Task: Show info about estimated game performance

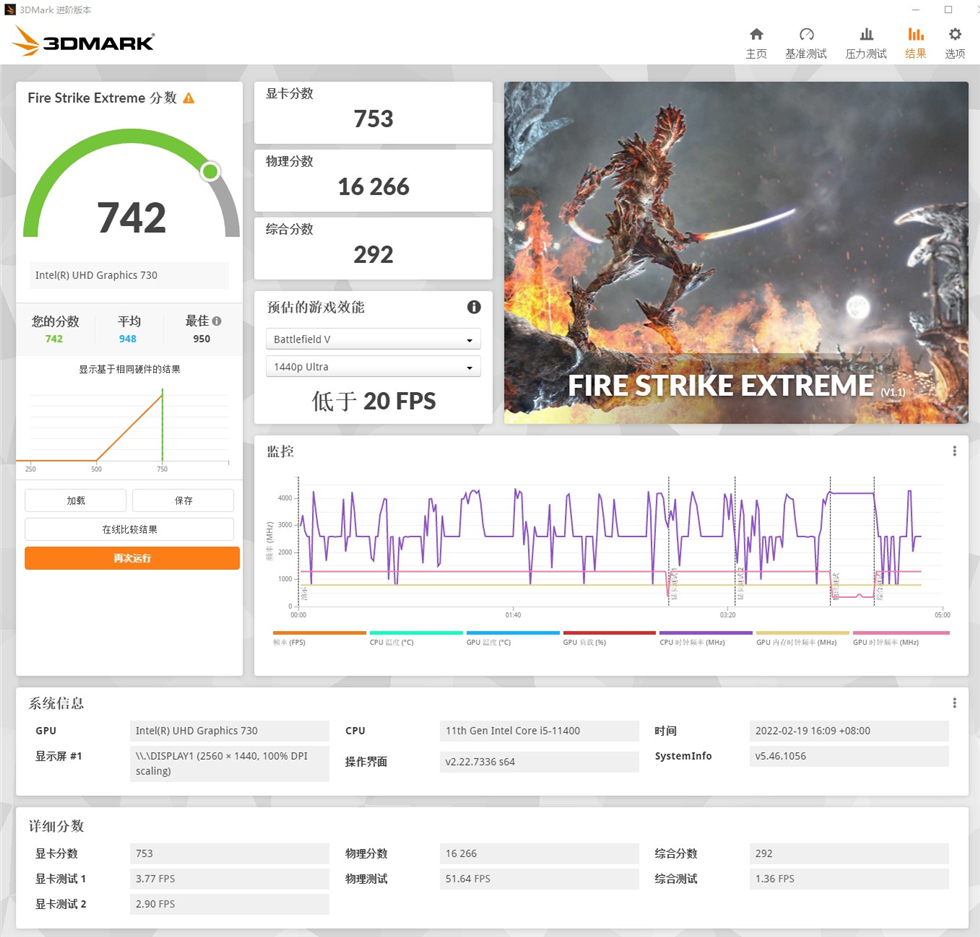Action: [474, 307]
